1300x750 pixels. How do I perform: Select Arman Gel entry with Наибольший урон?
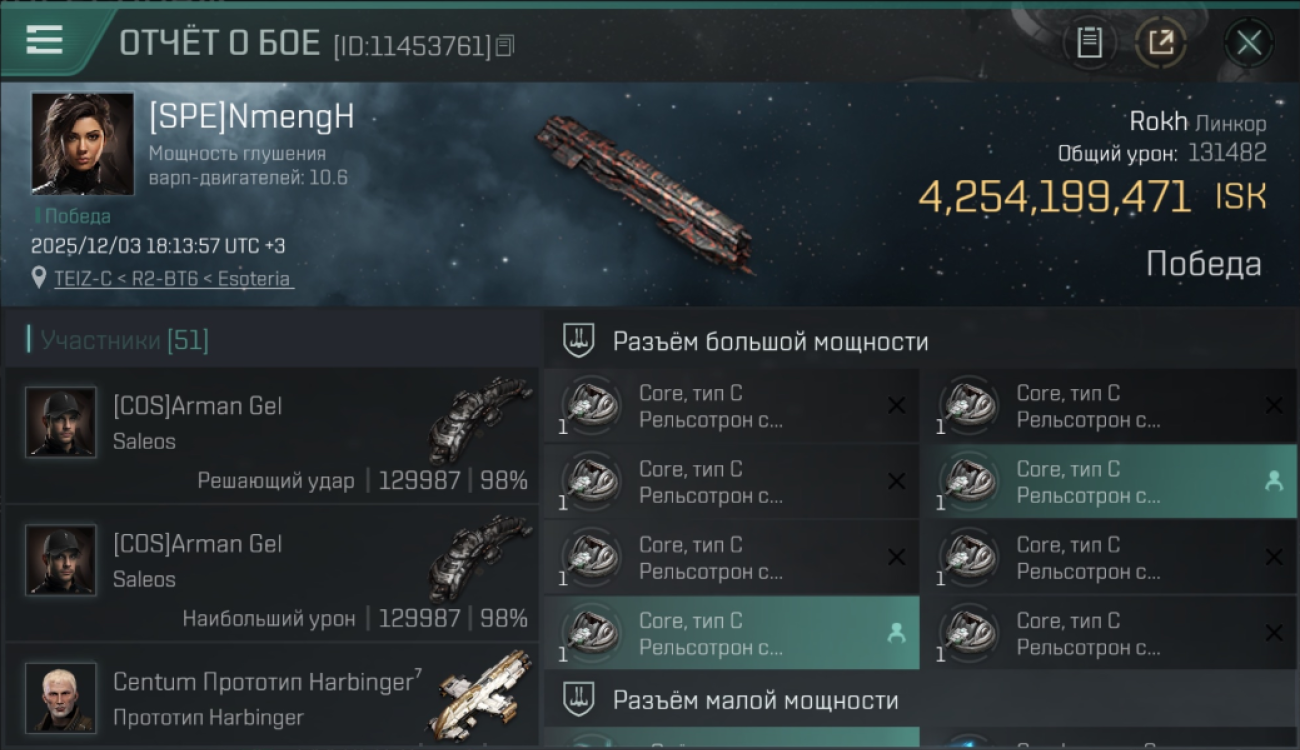click(271, 573)
